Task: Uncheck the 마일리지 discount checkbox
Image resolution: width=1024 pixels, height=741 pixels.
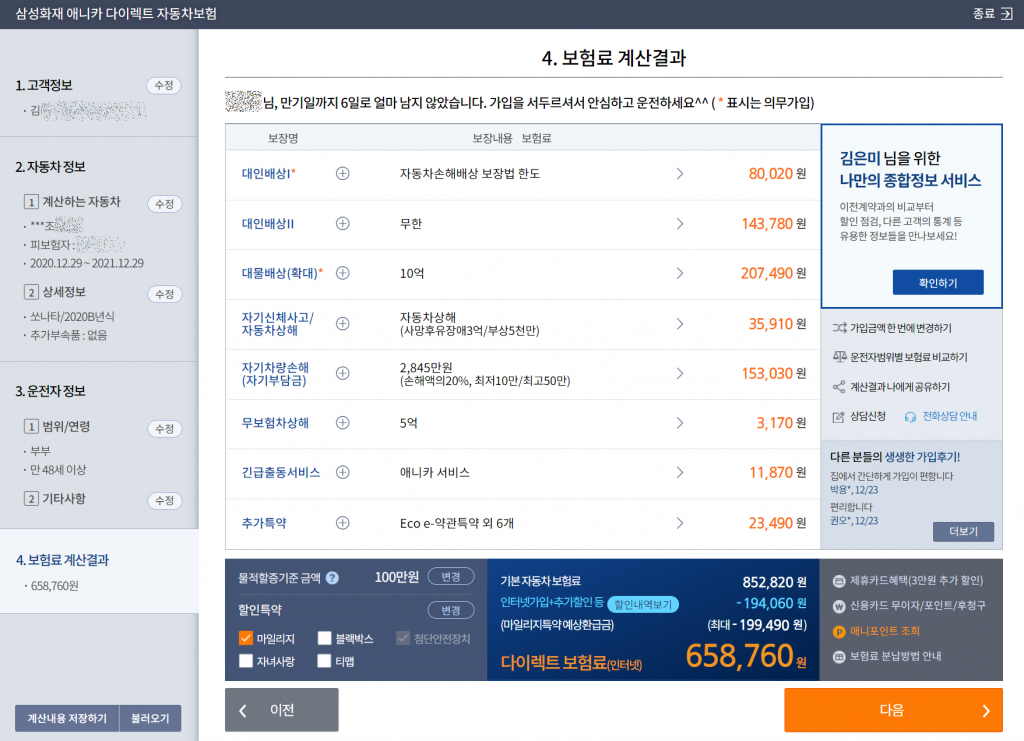Action: point(246,638)
